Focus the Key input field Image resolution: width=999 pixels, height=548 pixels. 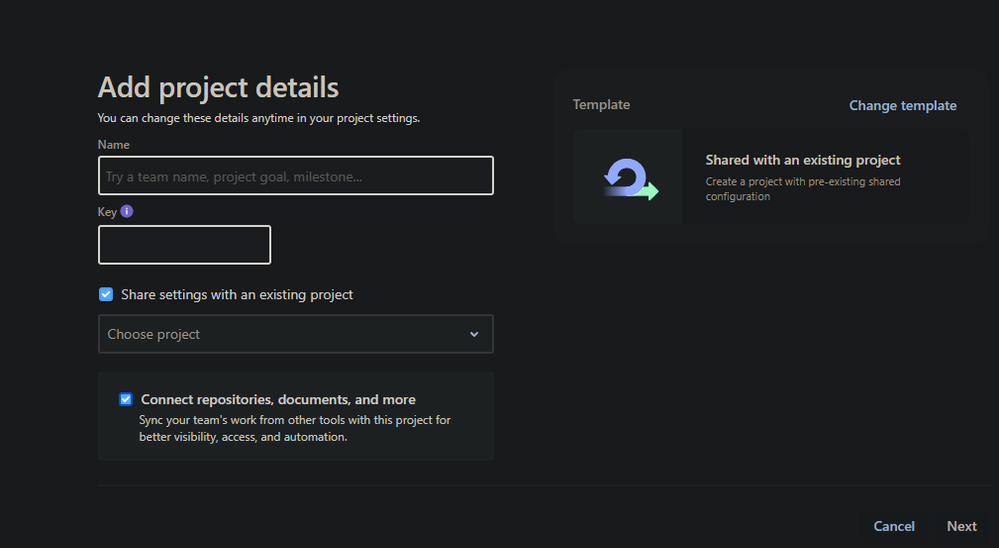pos(184,245)
